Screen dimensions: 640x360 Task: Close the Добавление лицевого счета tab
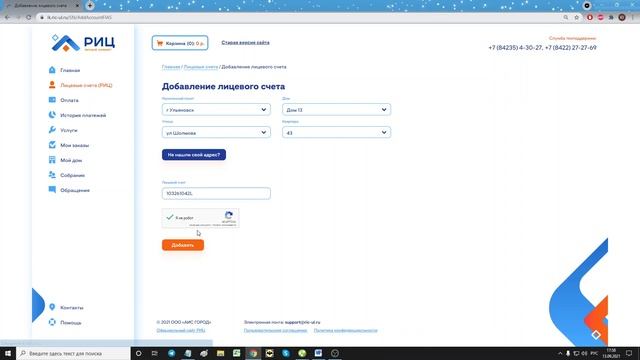tap(77, 6)
